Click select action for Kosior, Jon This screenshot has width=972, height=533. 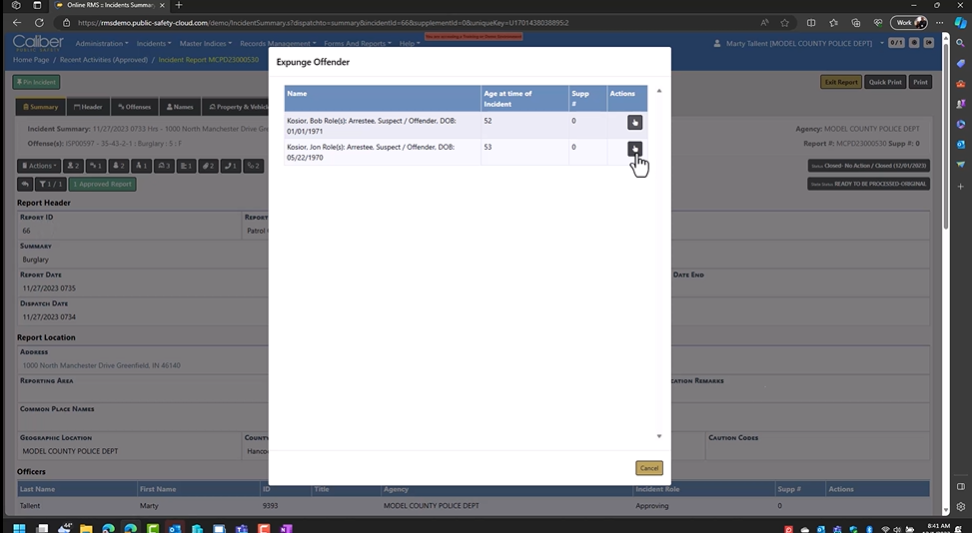[634, 148]
